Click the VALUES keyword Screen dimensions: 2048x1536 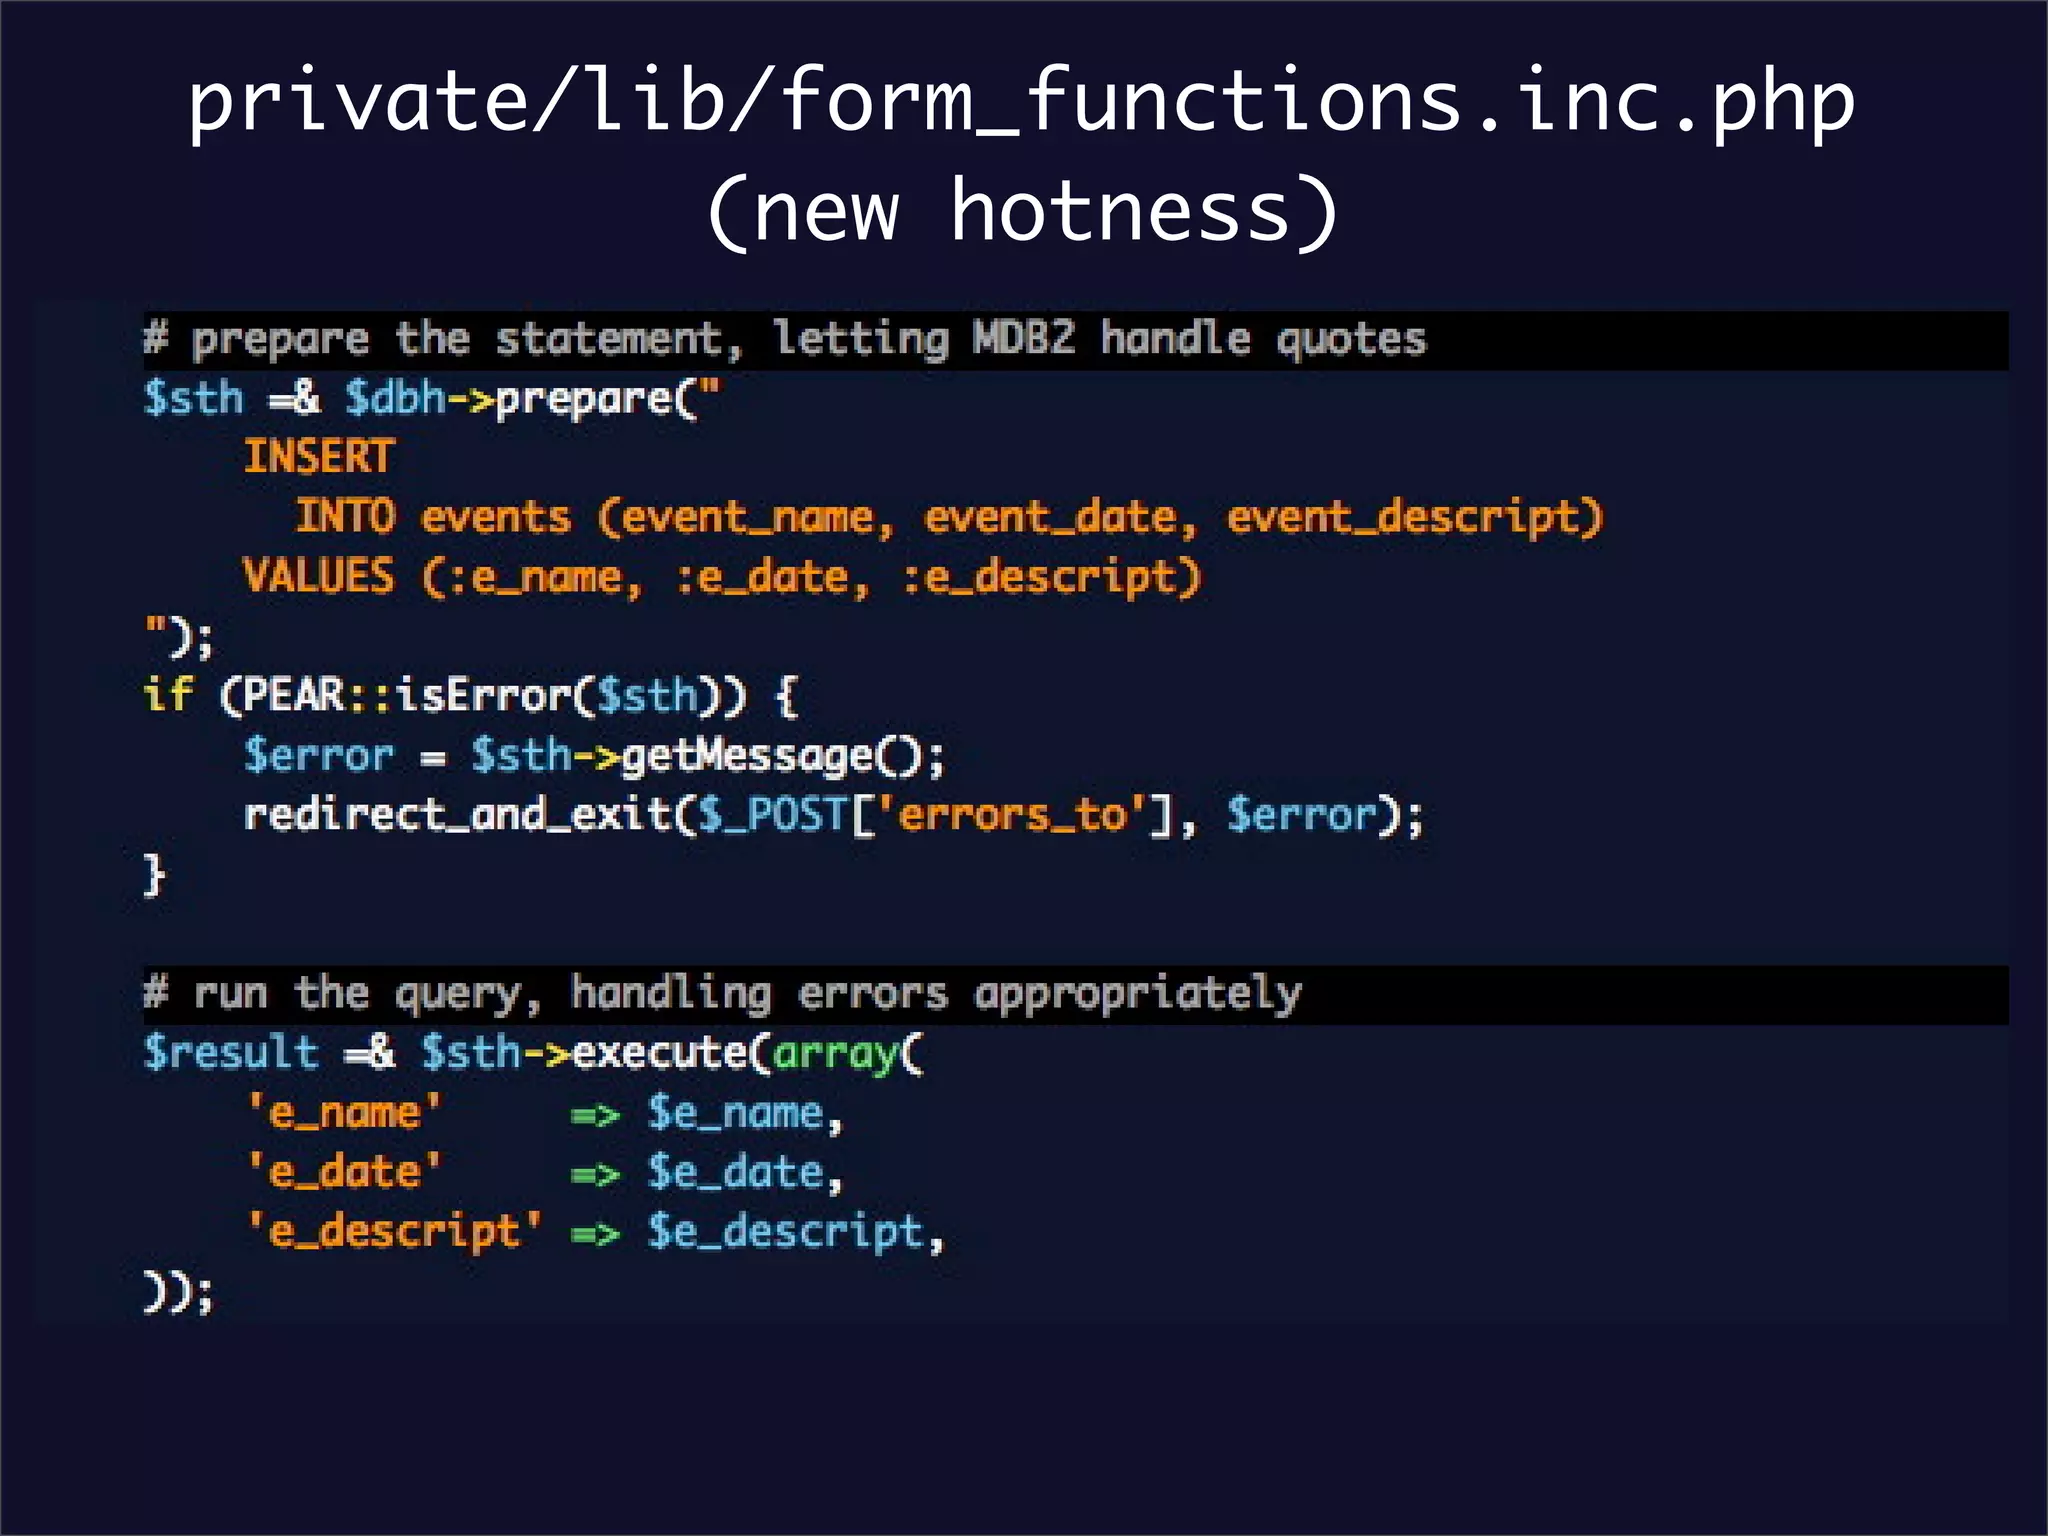pyautogui.click(x=318, y=577)
